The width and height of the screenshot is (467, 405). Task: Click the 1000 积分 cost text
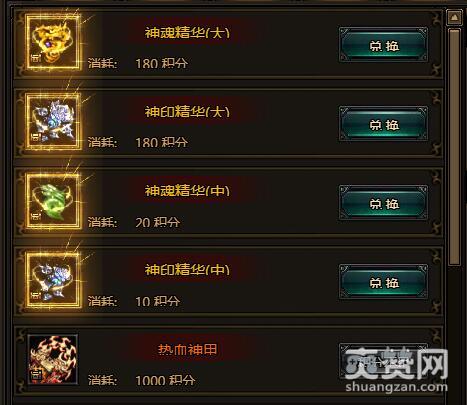(x=165, y=380)
